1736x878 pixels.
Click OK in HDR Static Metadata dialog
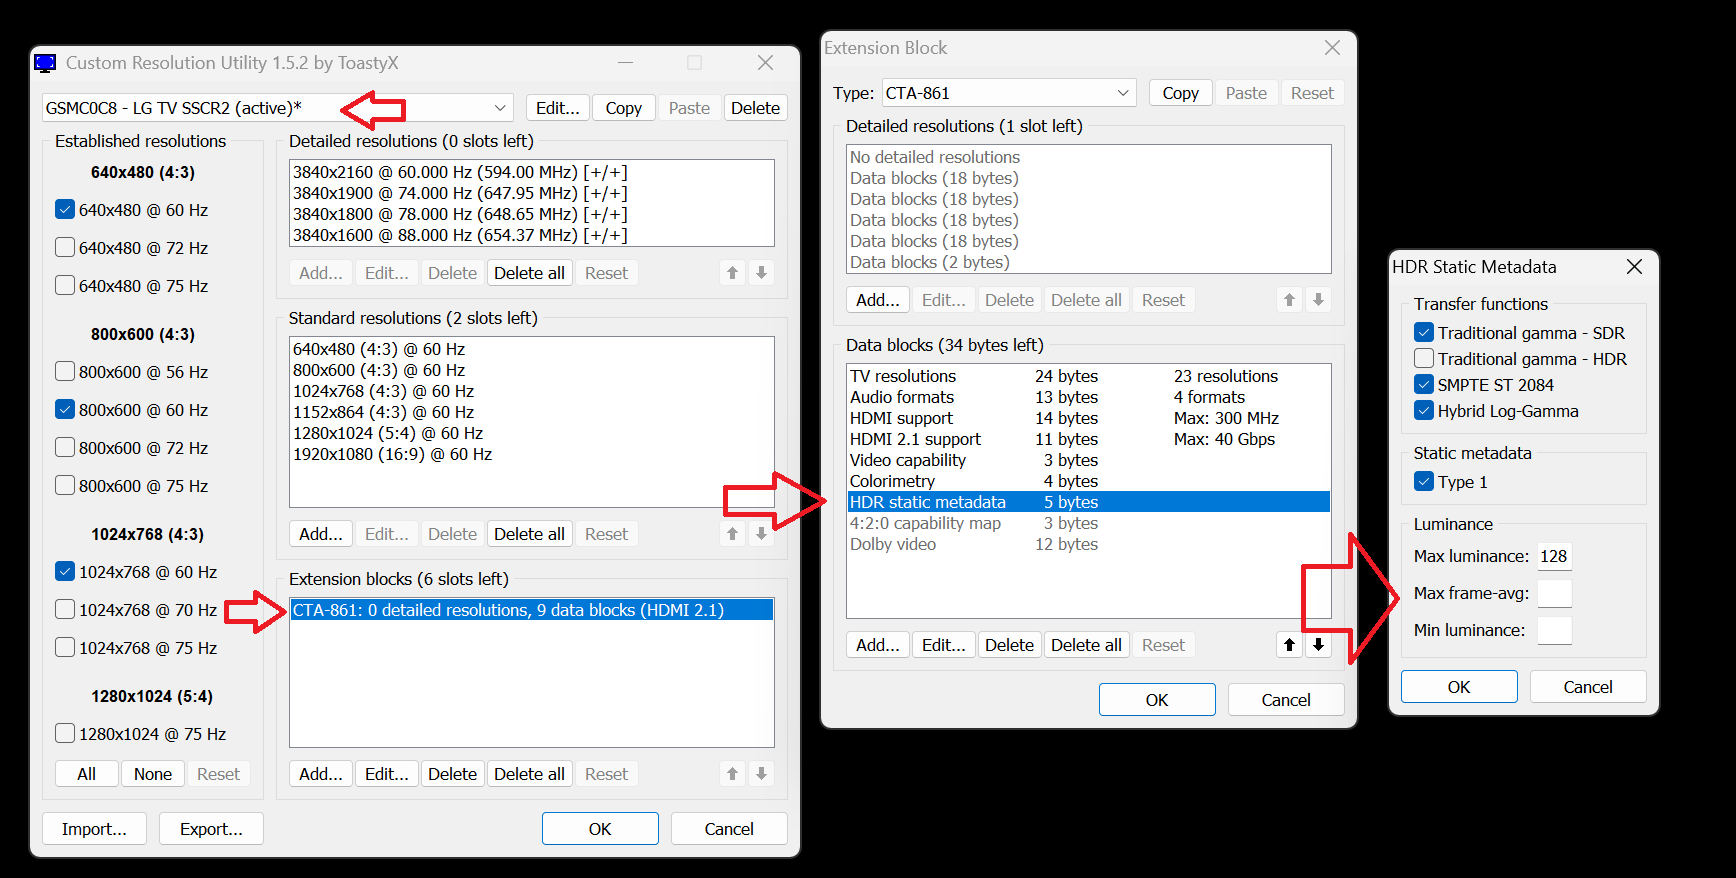tap(1459, 687)
